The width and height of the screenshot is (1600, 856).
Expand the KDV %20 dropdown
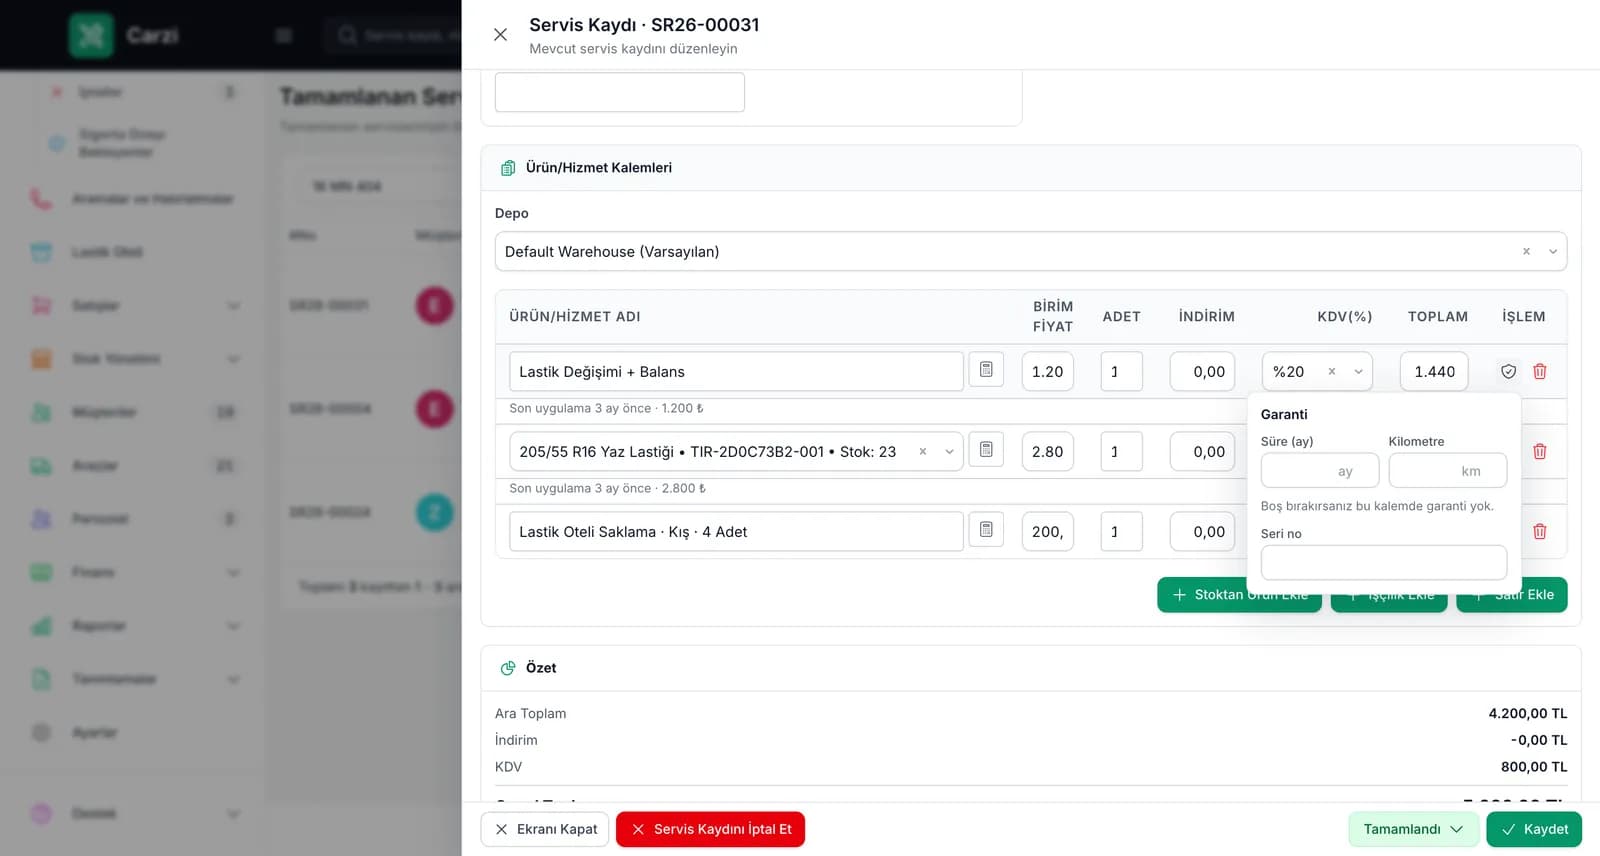tap(1358, 371)
